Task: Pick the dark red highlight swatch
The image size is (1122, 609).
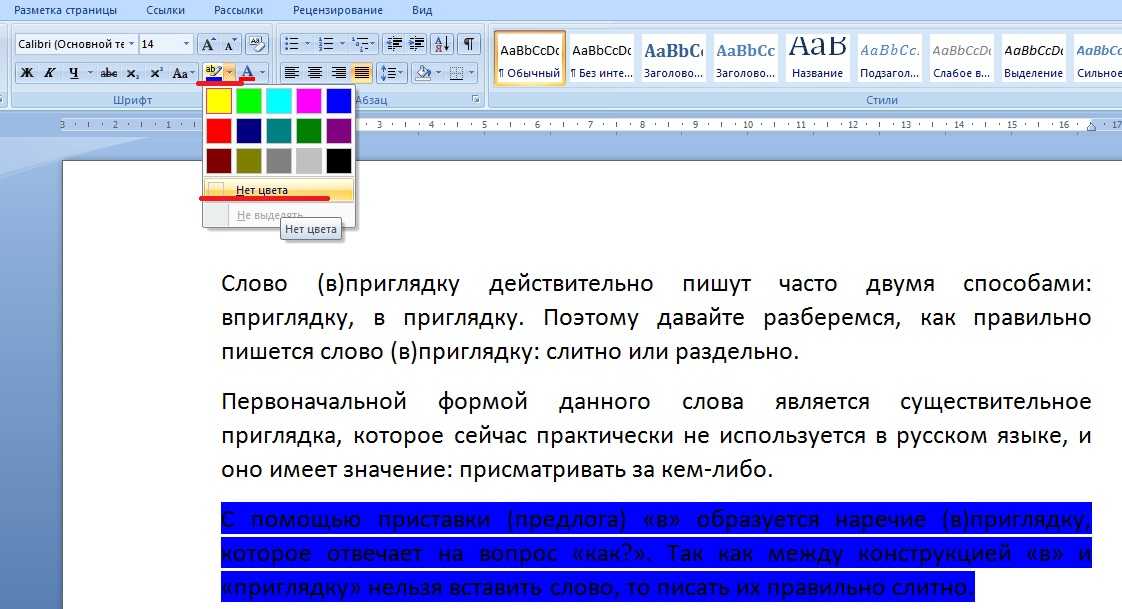Action: click(219, 161)
